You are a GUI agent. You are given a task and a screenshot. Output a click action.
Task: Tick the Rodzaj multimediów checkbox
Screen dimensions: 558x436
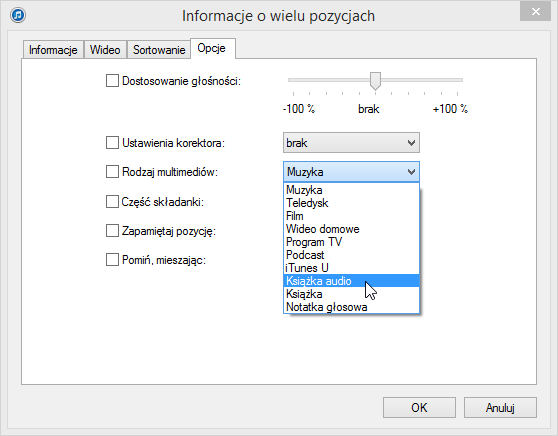point(112,172)
